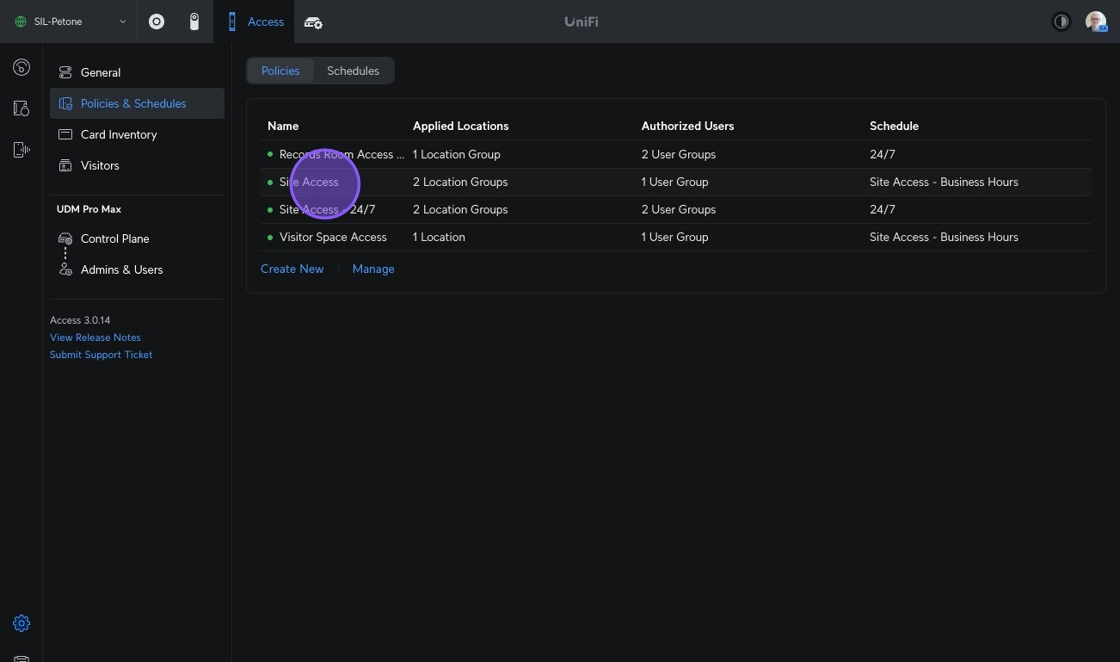Open the Visitors section
The height and width of the screenshot is (662, 1120).
[x=99, y=166]
